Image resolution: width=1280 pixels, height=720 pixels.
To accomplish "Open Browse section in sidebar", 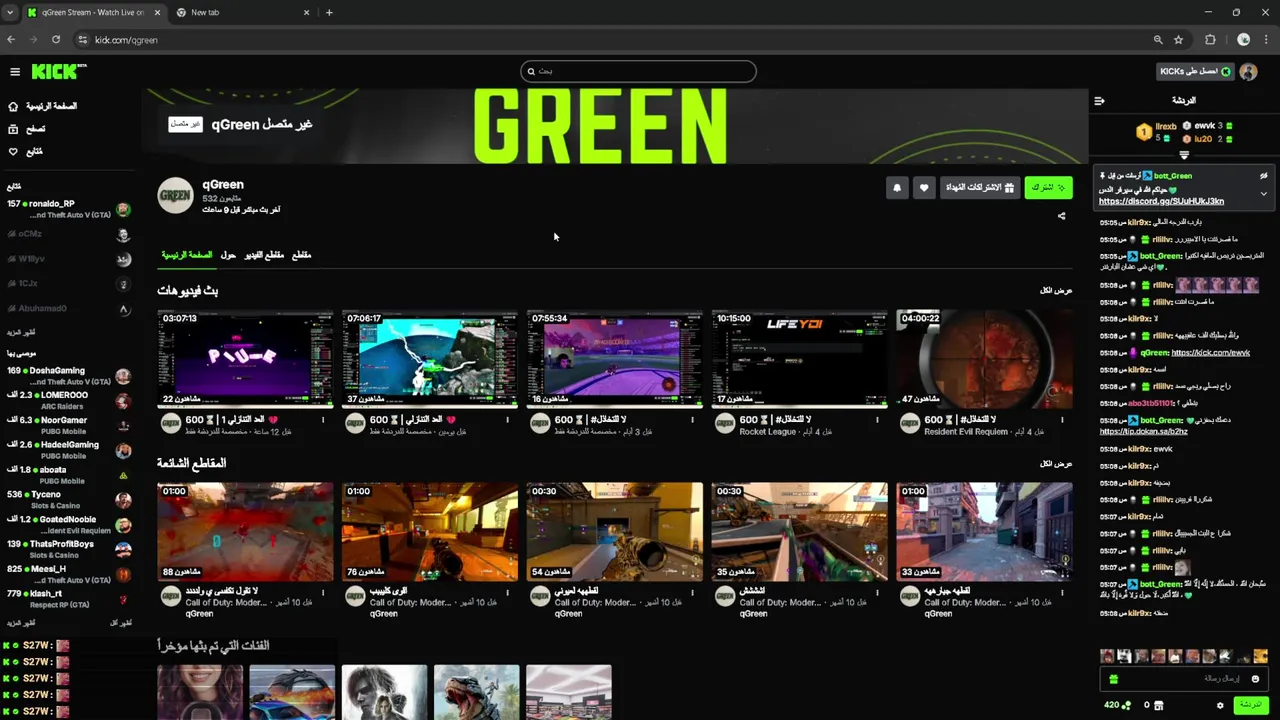I will (x=27, y=129).
